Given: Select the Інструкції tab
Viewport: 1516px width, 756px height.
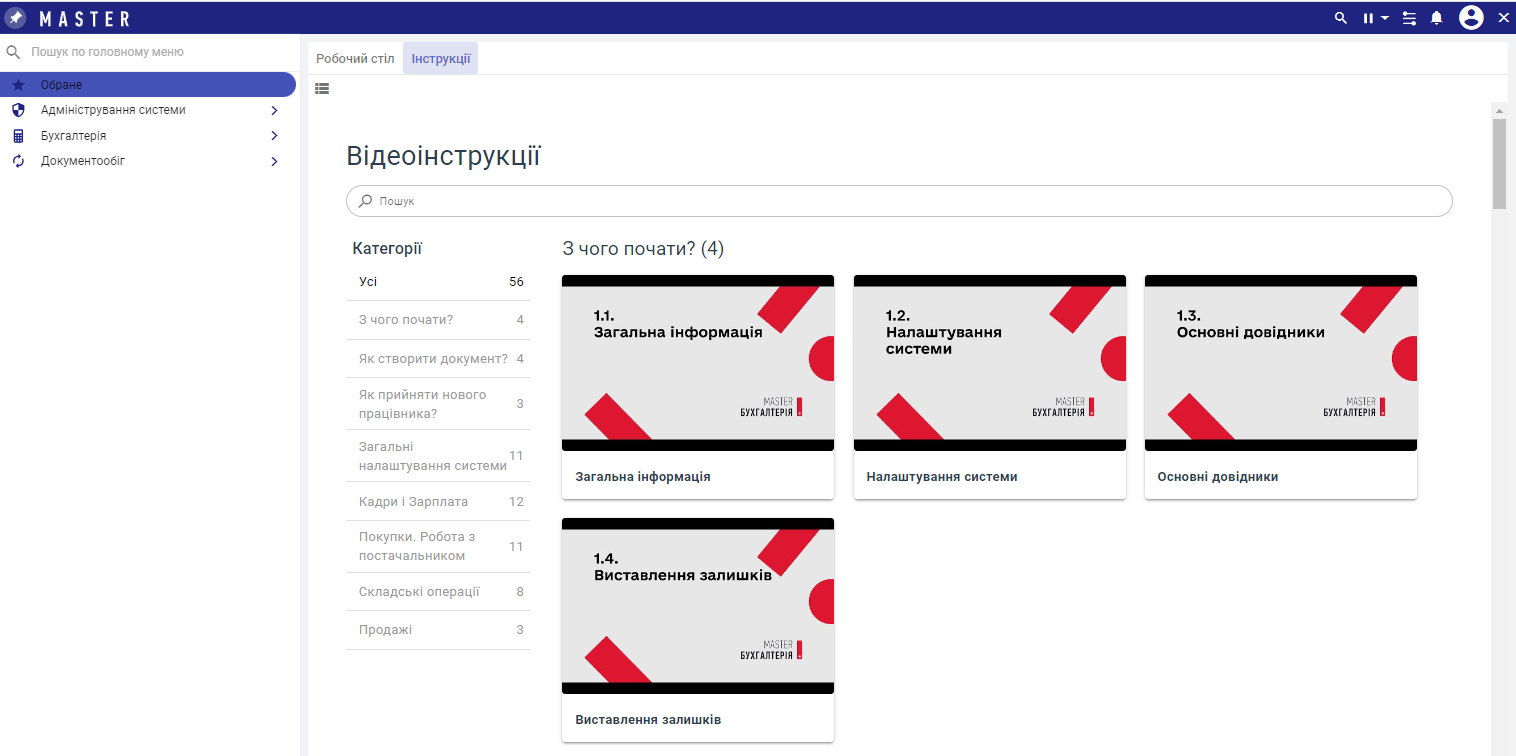Looking at the screenshot, I should click(x=440, y=59).
